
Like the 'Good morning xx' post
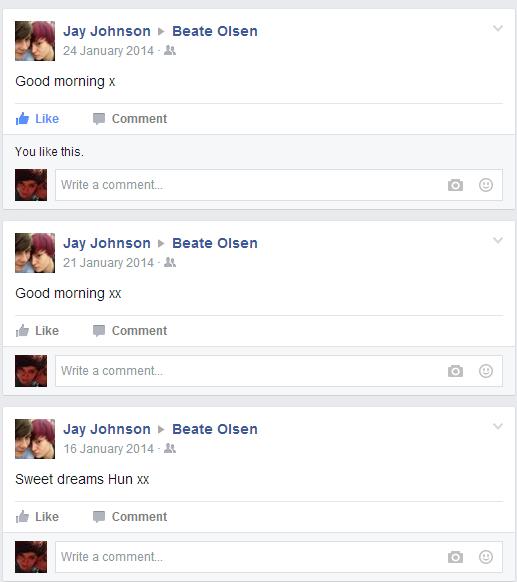[x=37, y=331]
